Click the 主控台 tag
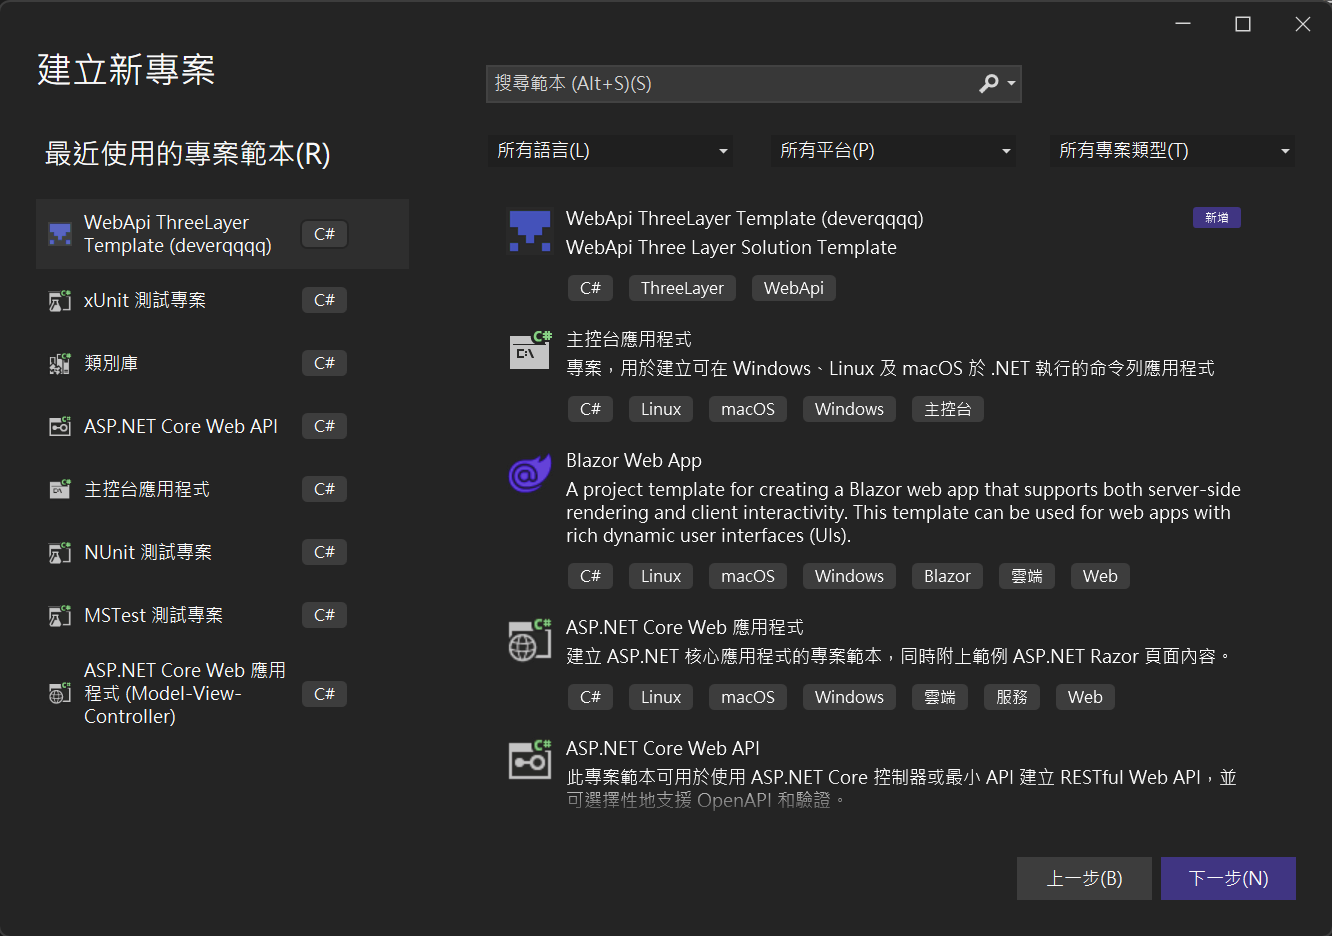 click(948, 409)
